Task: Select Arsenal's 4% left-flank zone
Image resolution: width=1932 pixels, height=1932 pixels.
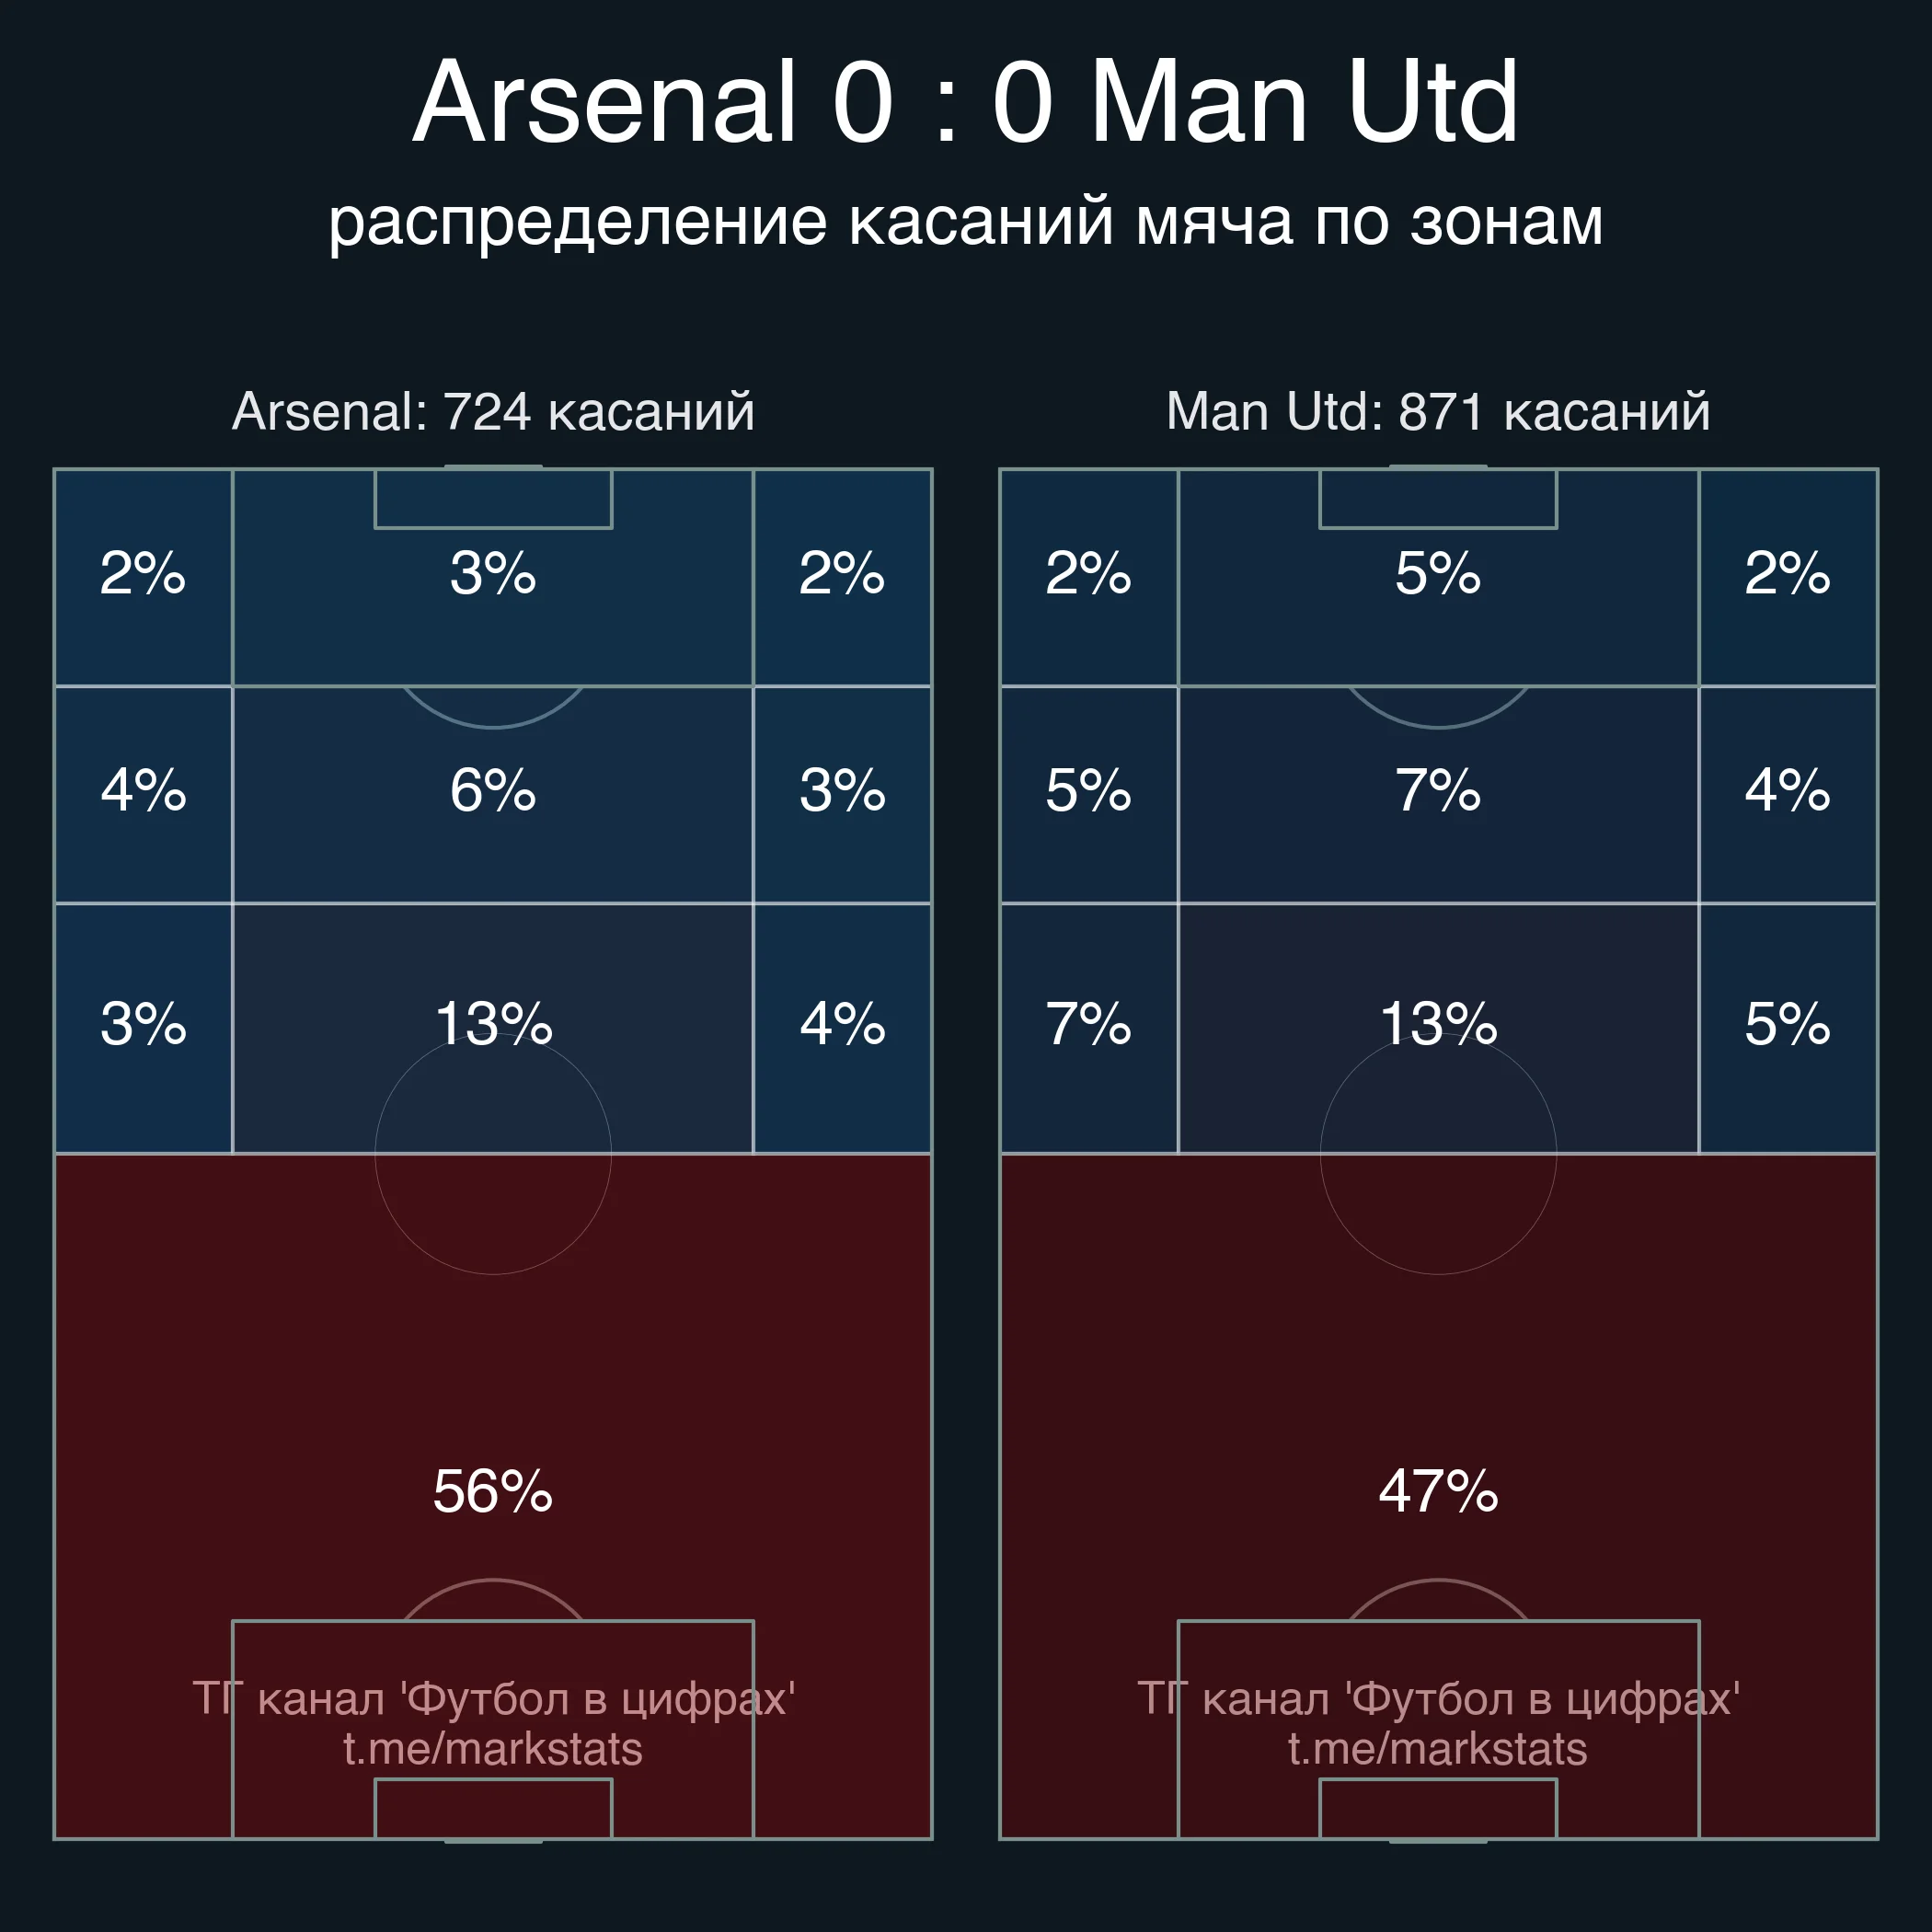Action: pyautogui.click(x=143, y=790)
